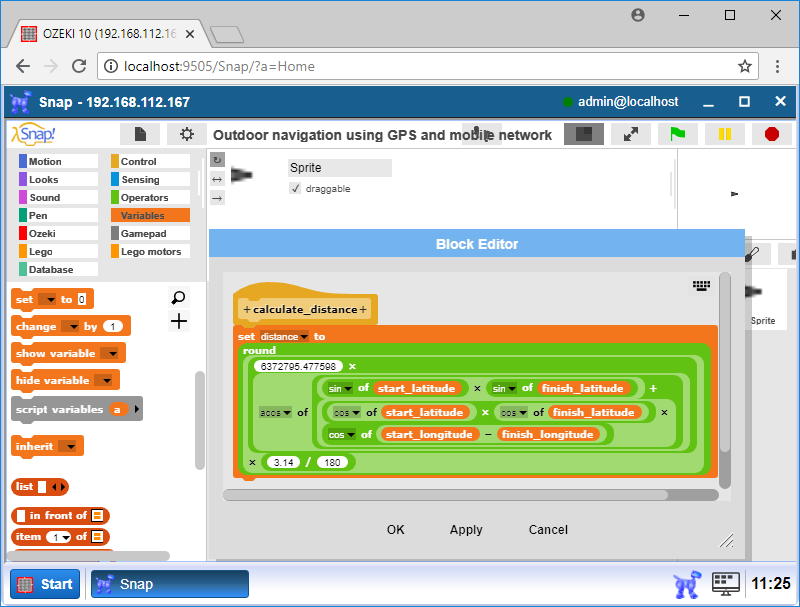Open the project file menu icon
Screen dimensions: 800x607
pos(140,134)
